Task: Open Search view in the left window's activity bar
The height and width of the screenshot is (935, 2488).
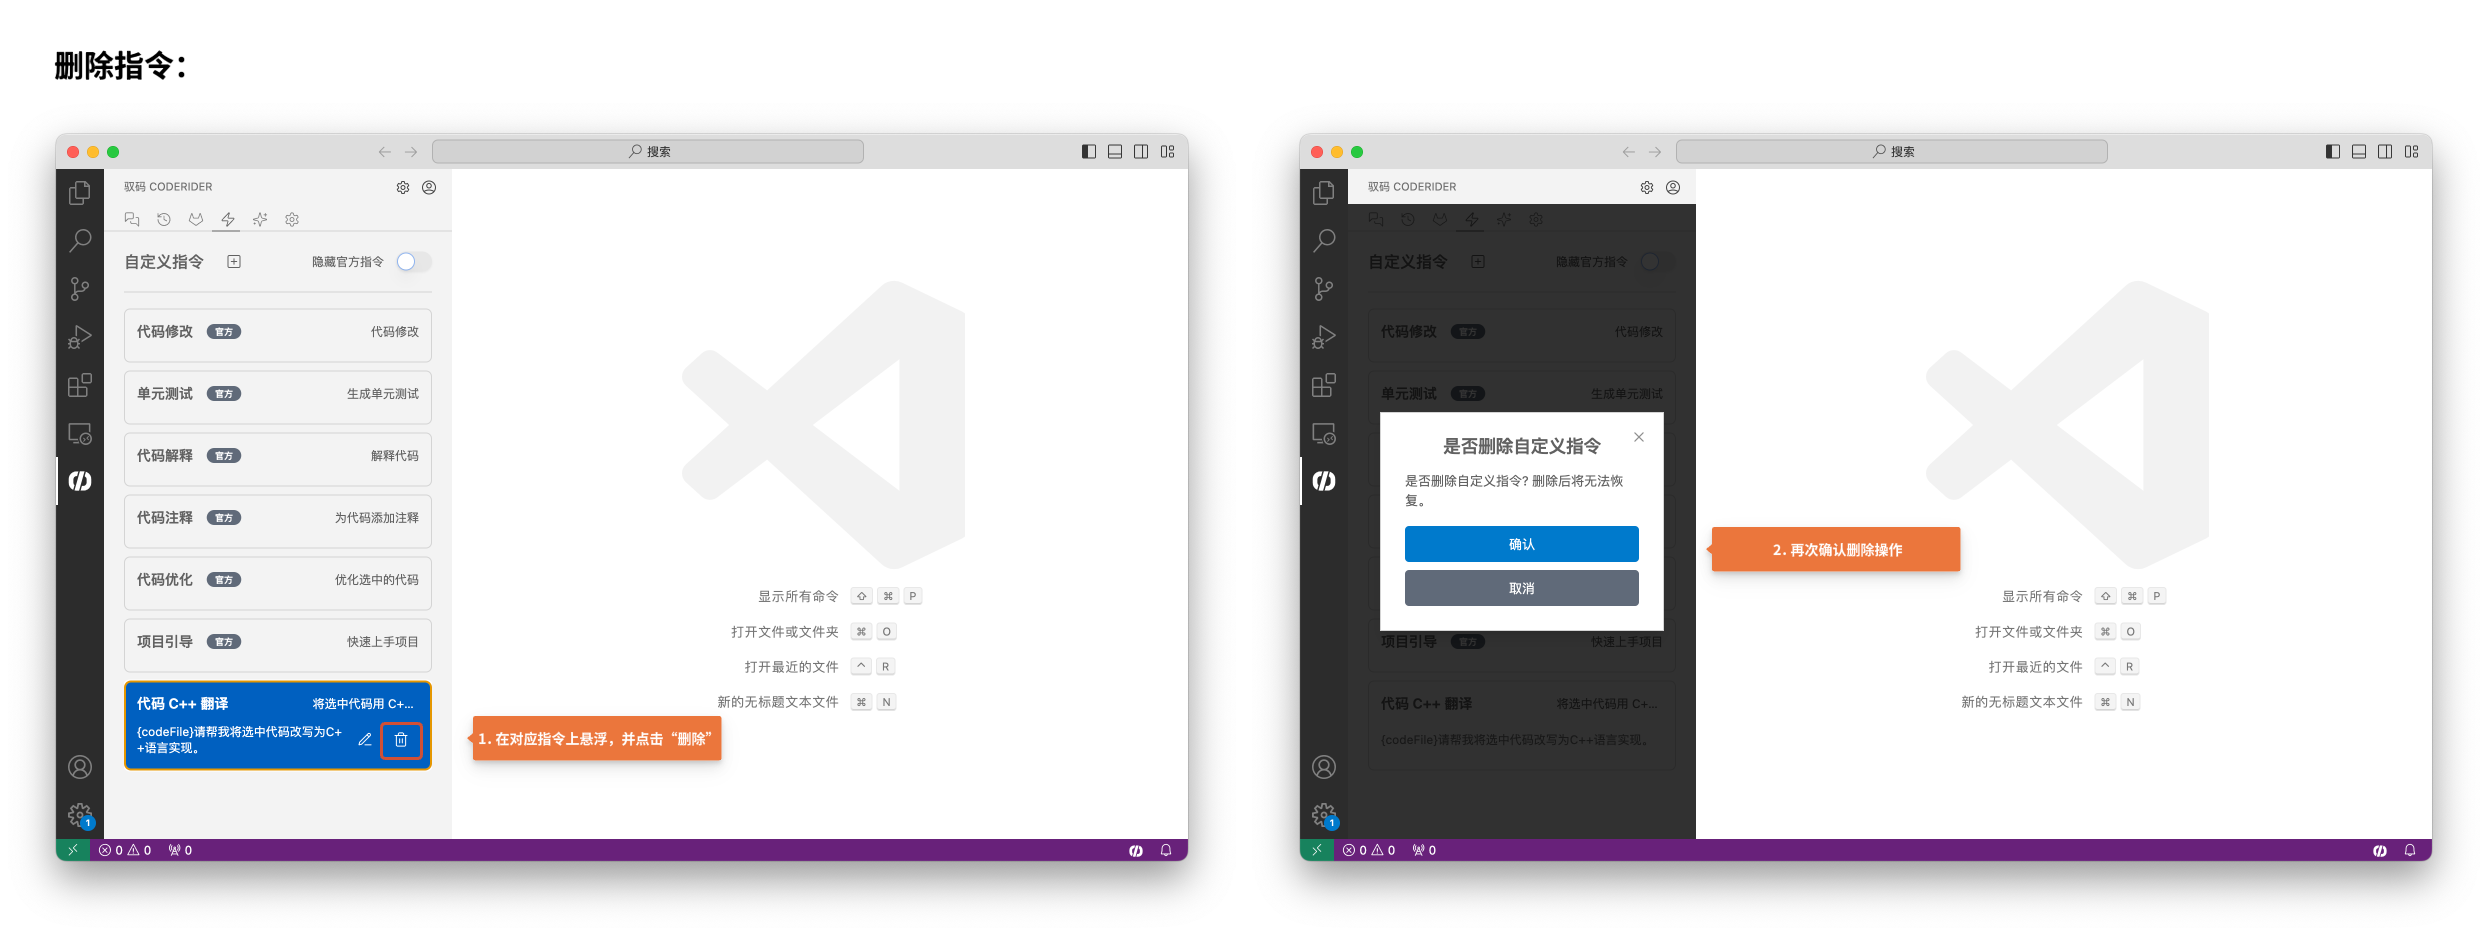Action: point(80,240)
